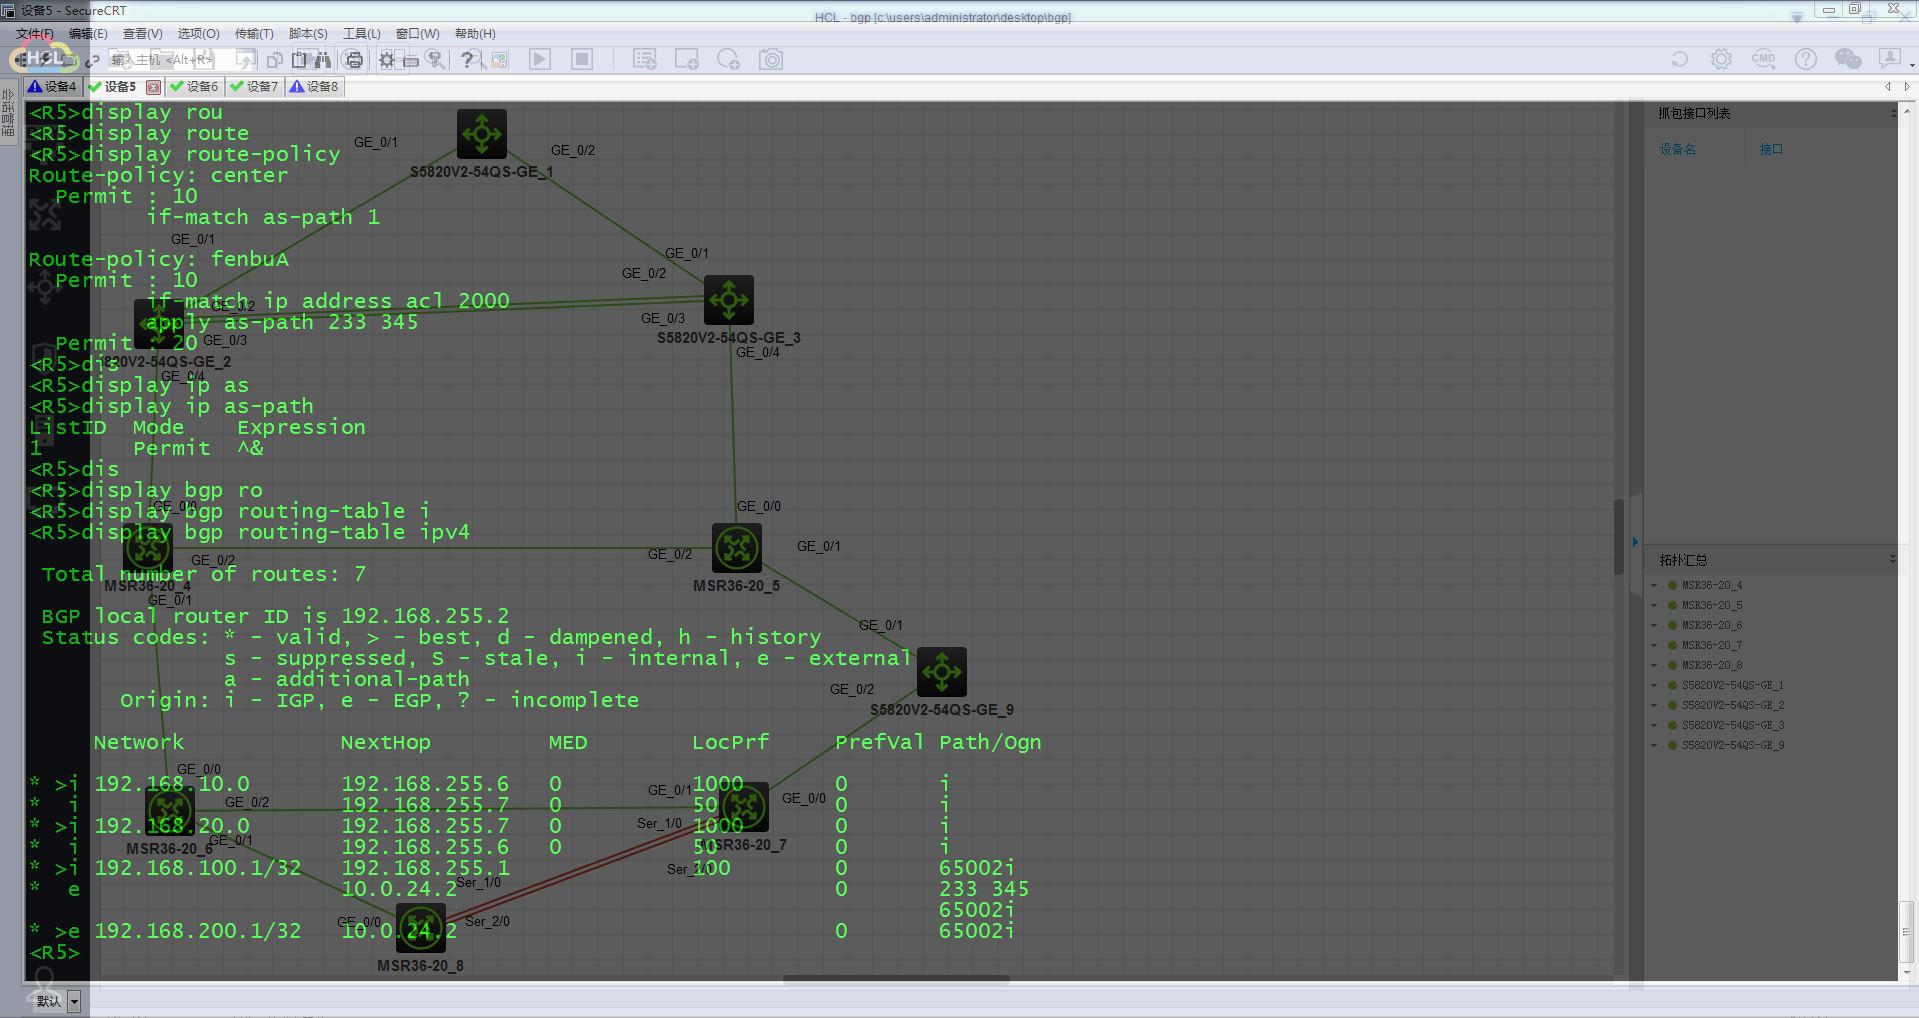Open the HCL settings gear icon

[x=1721, y=60]
